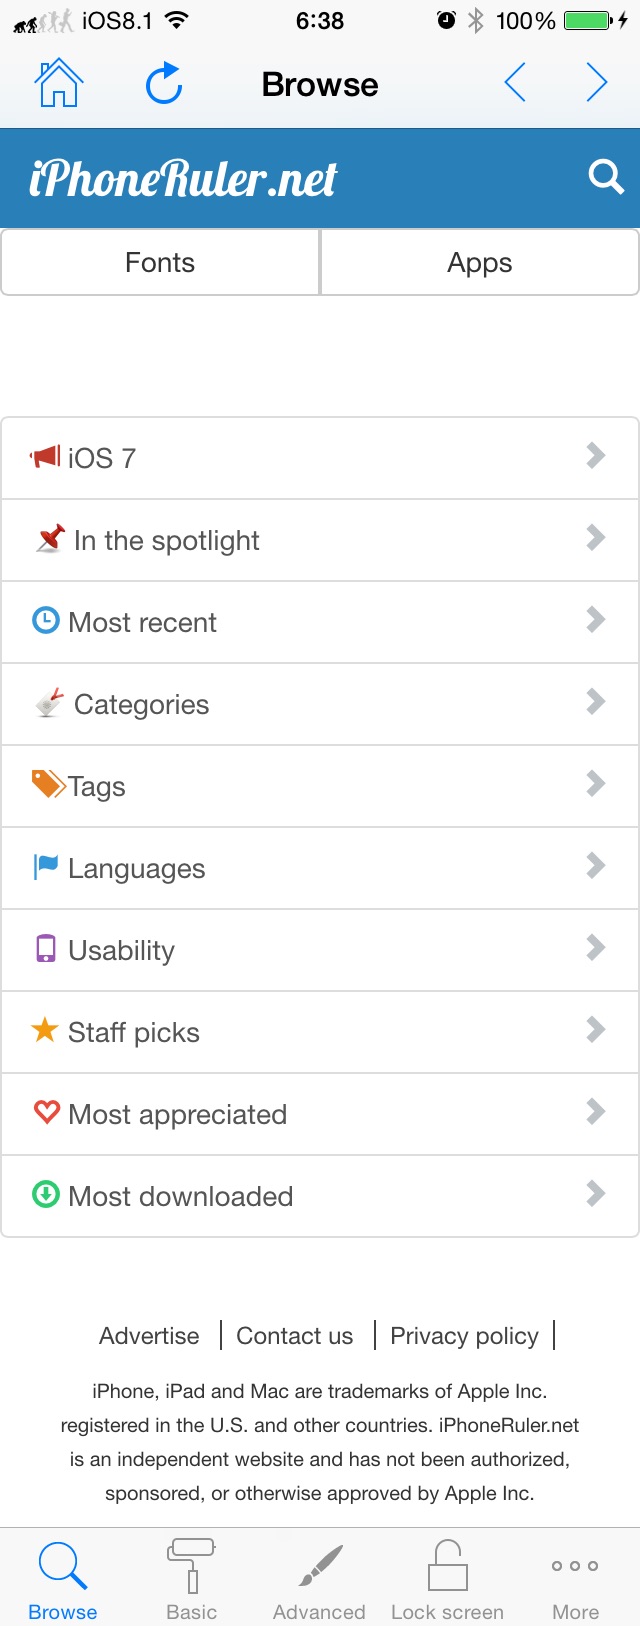Follow the Advertise link

coord(149,1336)
